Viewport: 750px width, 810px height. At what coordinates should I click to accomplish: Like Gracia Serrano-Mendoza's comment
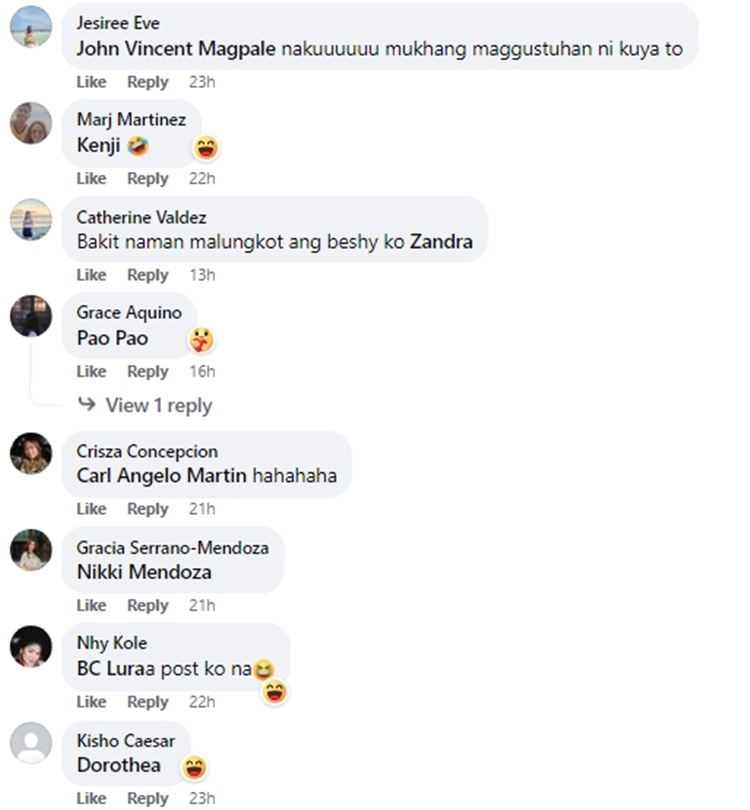(91, 605)
